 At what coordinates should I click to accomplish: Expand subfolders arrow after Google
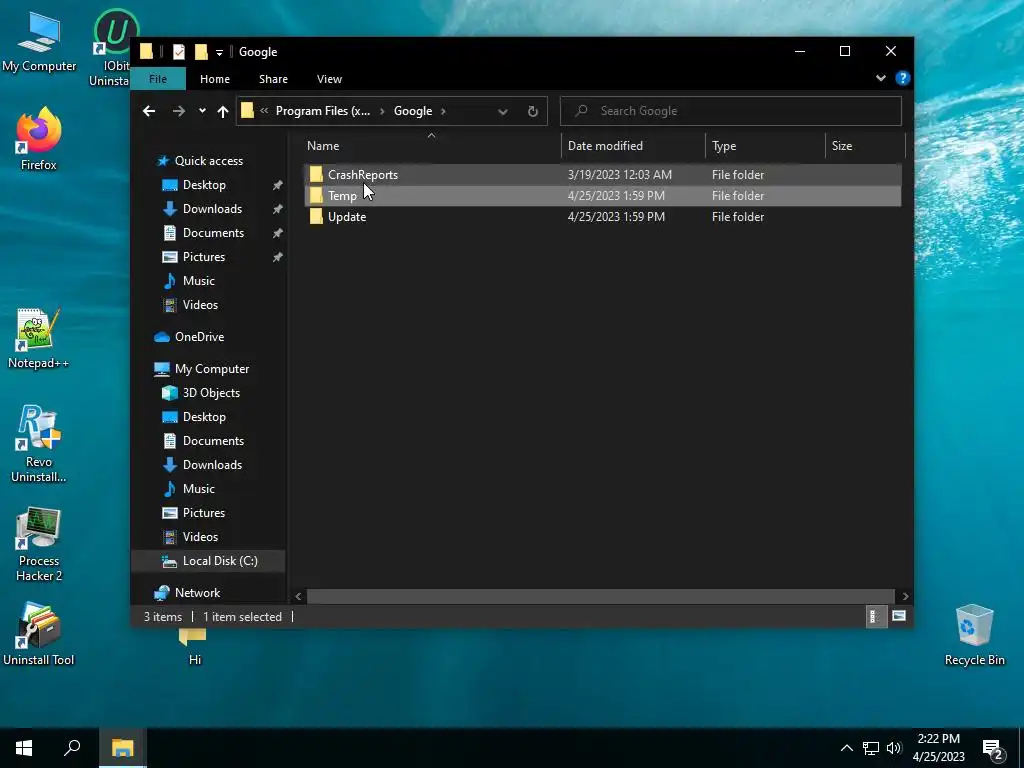click(x=443, y=111)
